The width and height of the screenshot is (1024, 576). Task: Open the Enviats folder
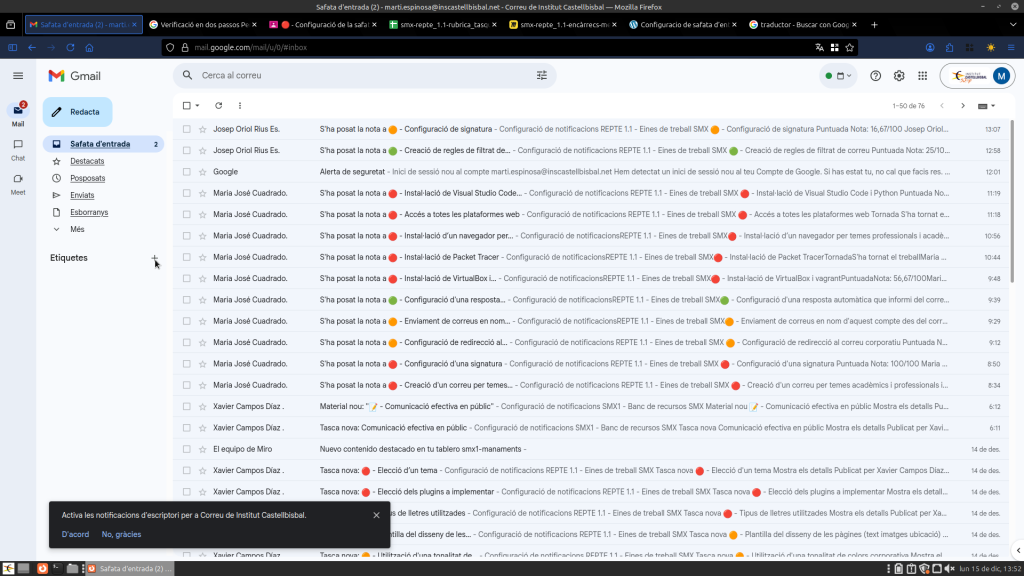[84, 195]
